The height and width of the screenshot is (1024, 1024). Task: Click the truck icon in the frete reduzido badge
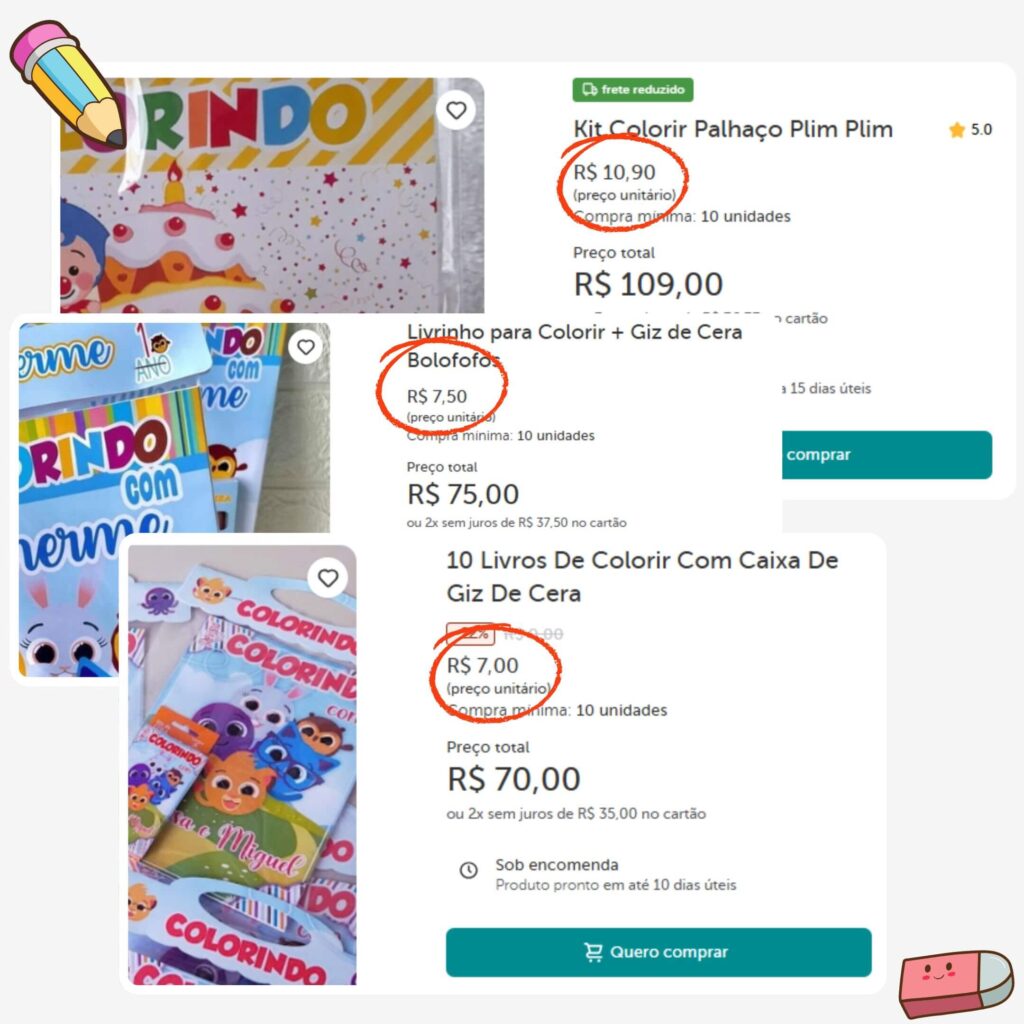589,90
